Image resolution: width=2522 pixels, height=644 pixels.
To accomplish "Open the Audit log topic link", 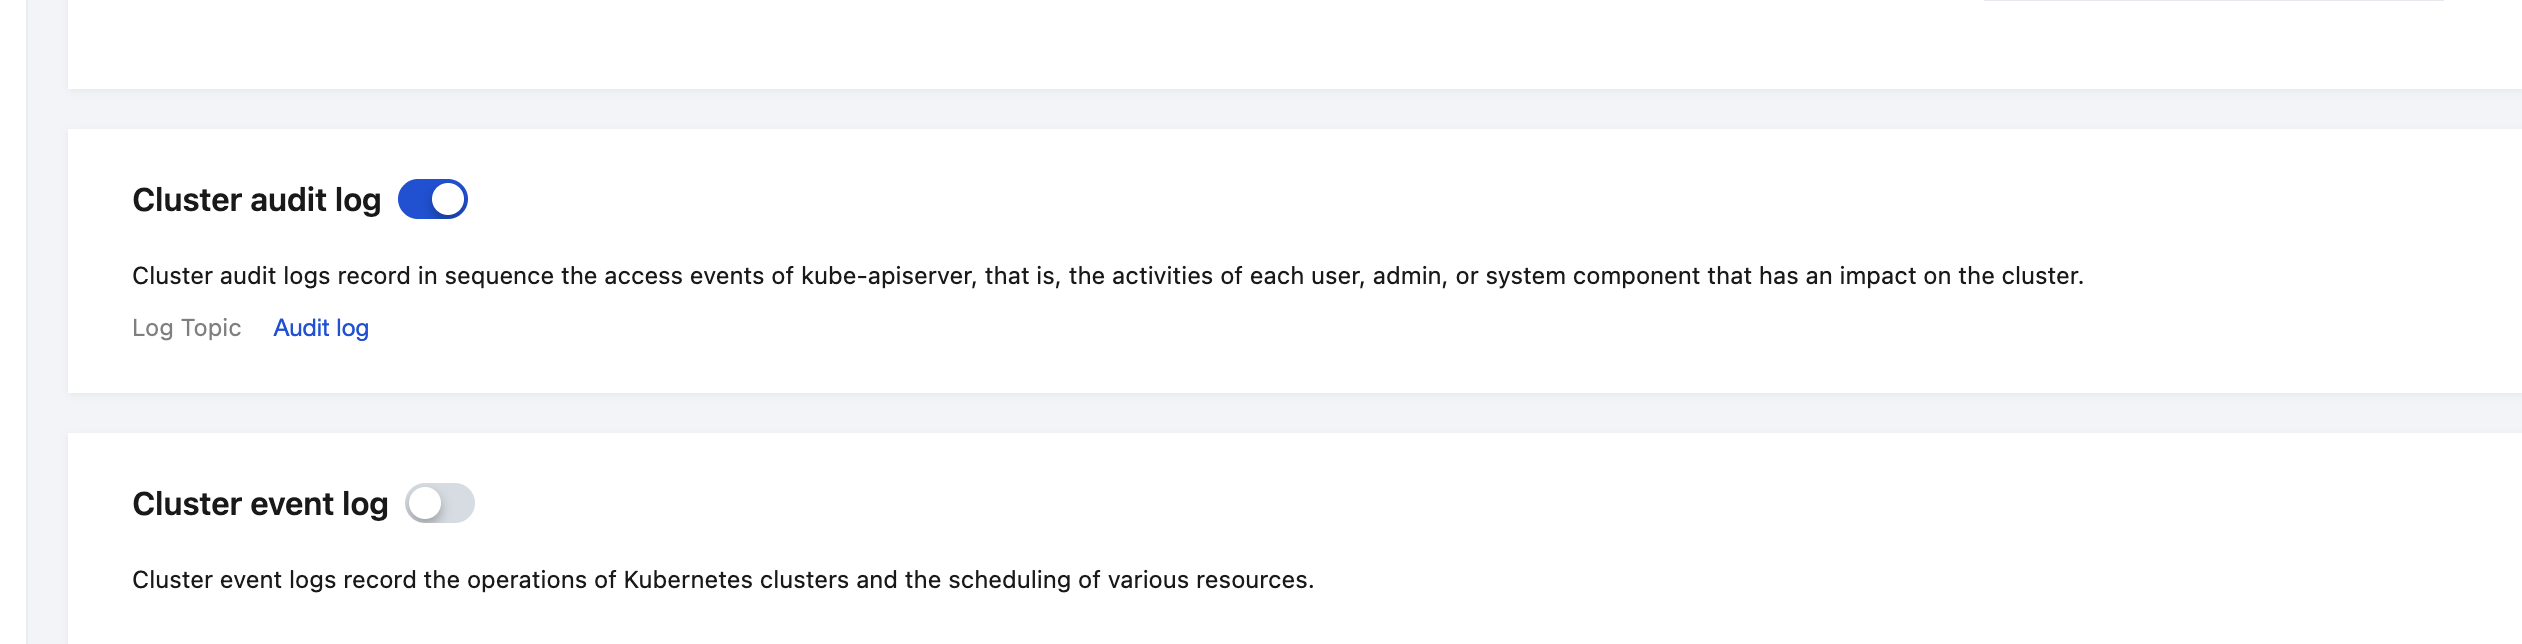I will click(x=321, y=328).
